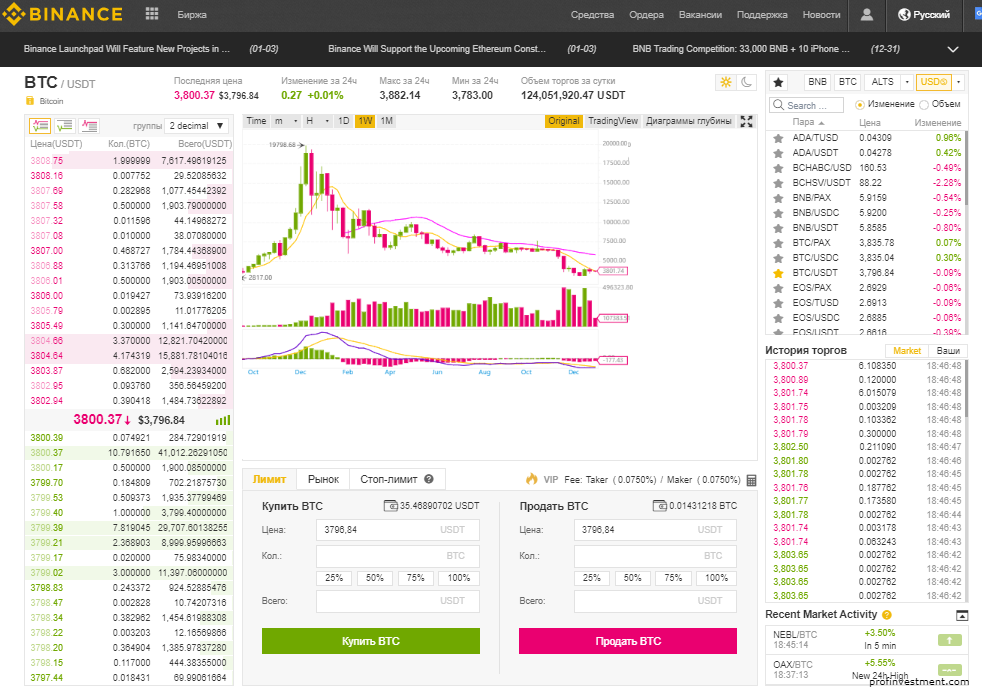The height and width of the screenshot is (691, 982).
Task: Select the 1W chart interval
Action: click(x=365, y=121)
